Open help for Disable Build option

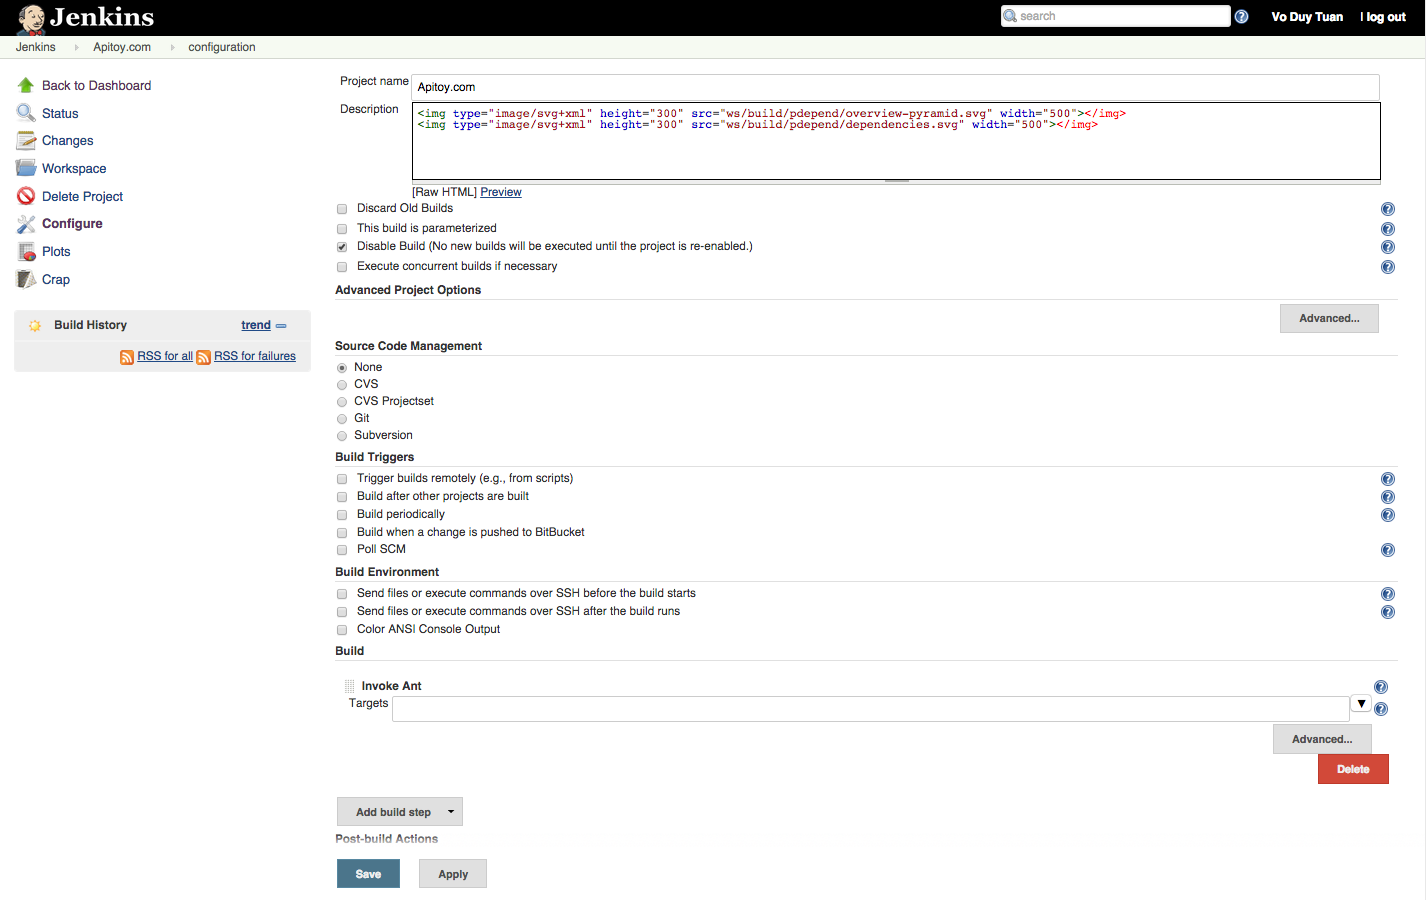click(1388, 247)
